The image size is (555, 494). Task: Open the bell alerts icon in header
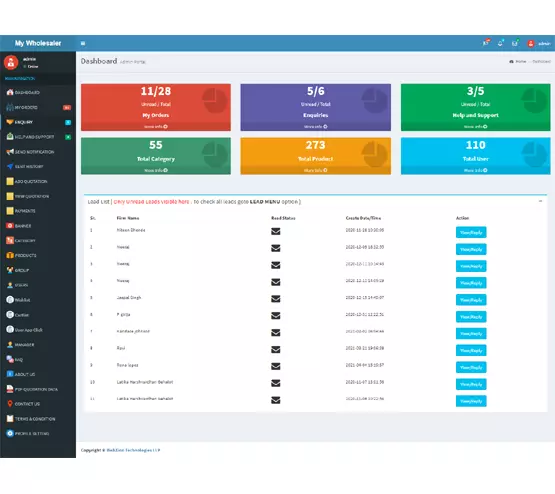click(500, 43)
